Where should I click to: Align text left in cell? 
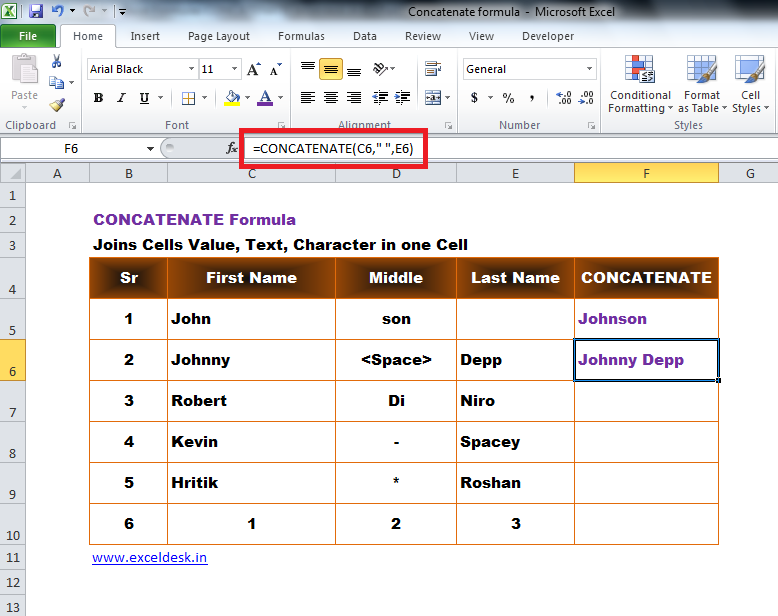pos(308,98)
